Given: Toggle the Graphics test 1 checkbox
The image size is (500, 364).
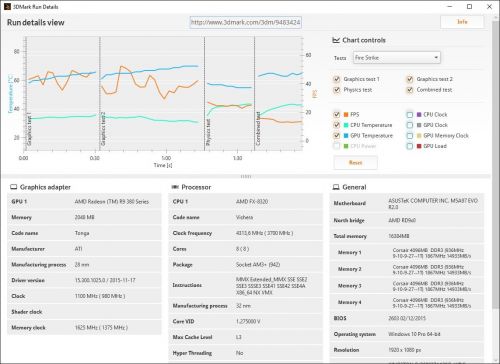Looking at the screenshot, I should point(336,79).
